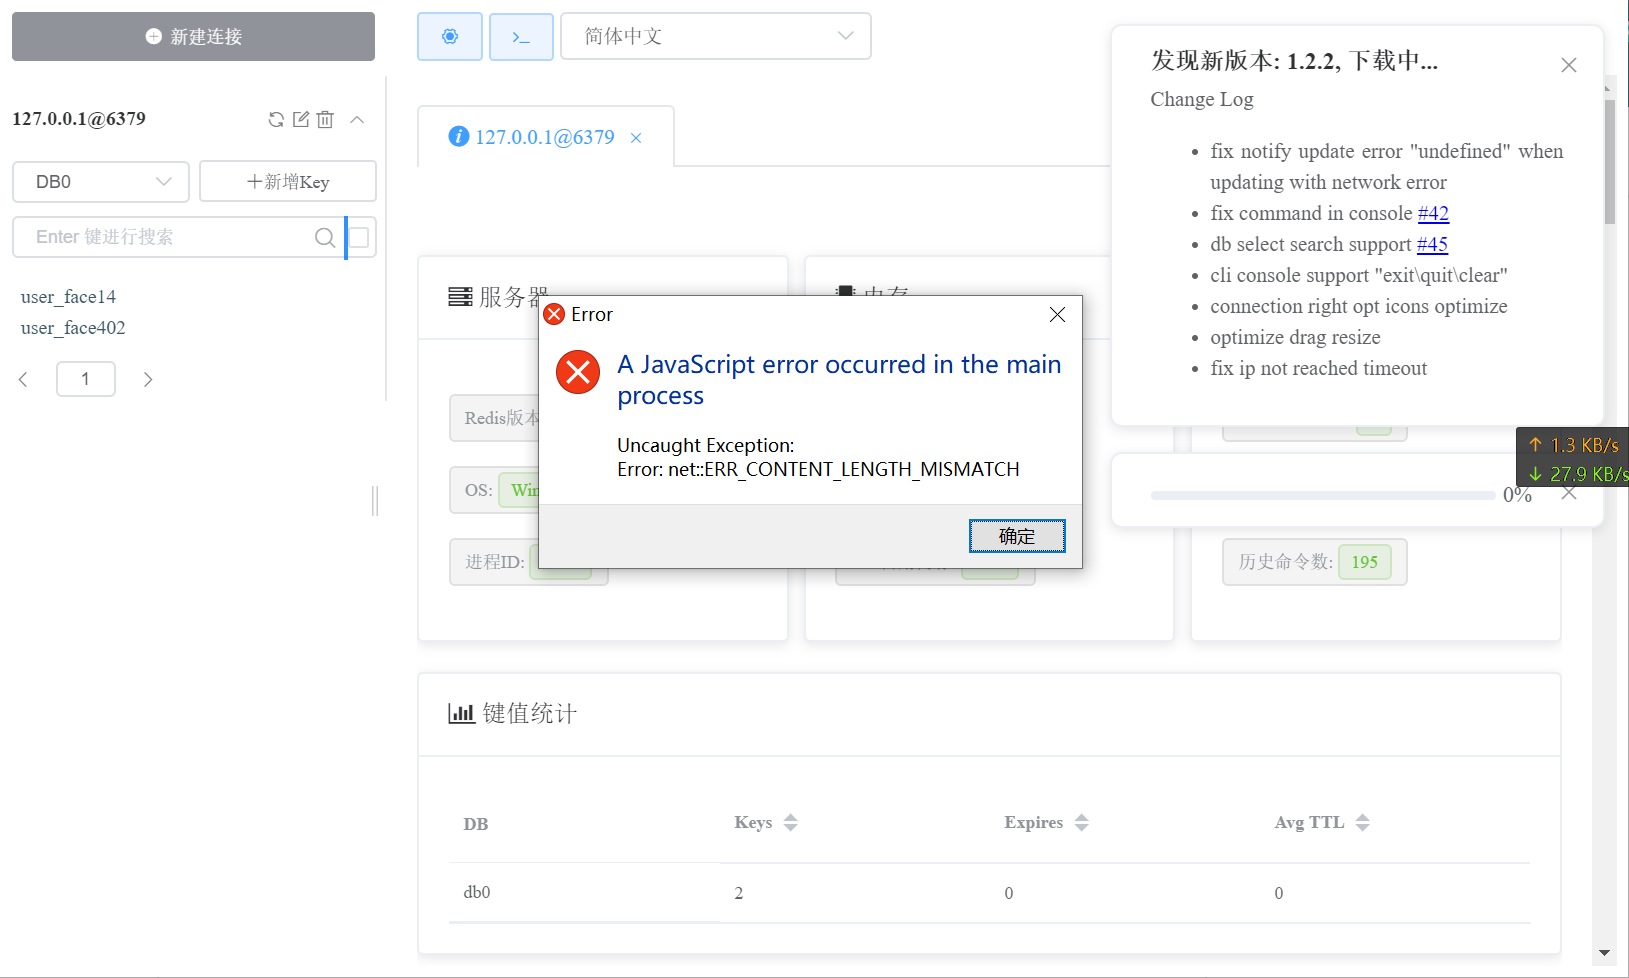Collapse the connection with the chevron arrow
Image resolution: width=1629 pixels, height=978 pixels.
pos(357,119)
